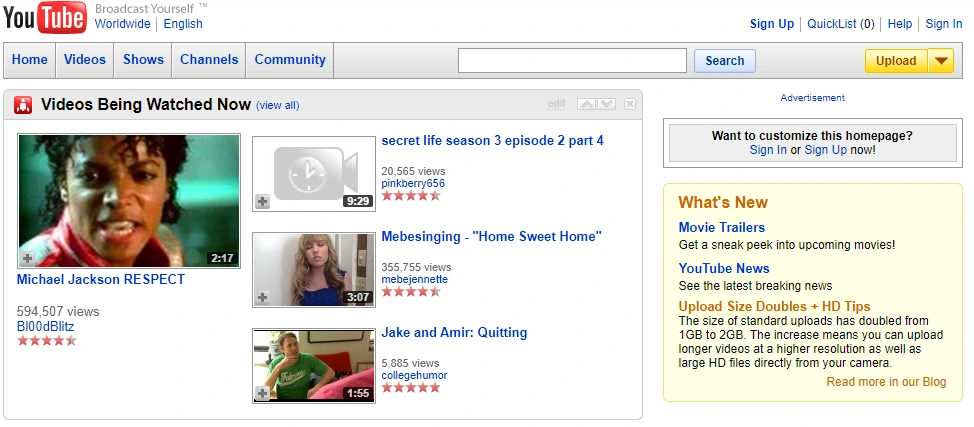Click the star rating under mebejennette

(x=411, y=292)
